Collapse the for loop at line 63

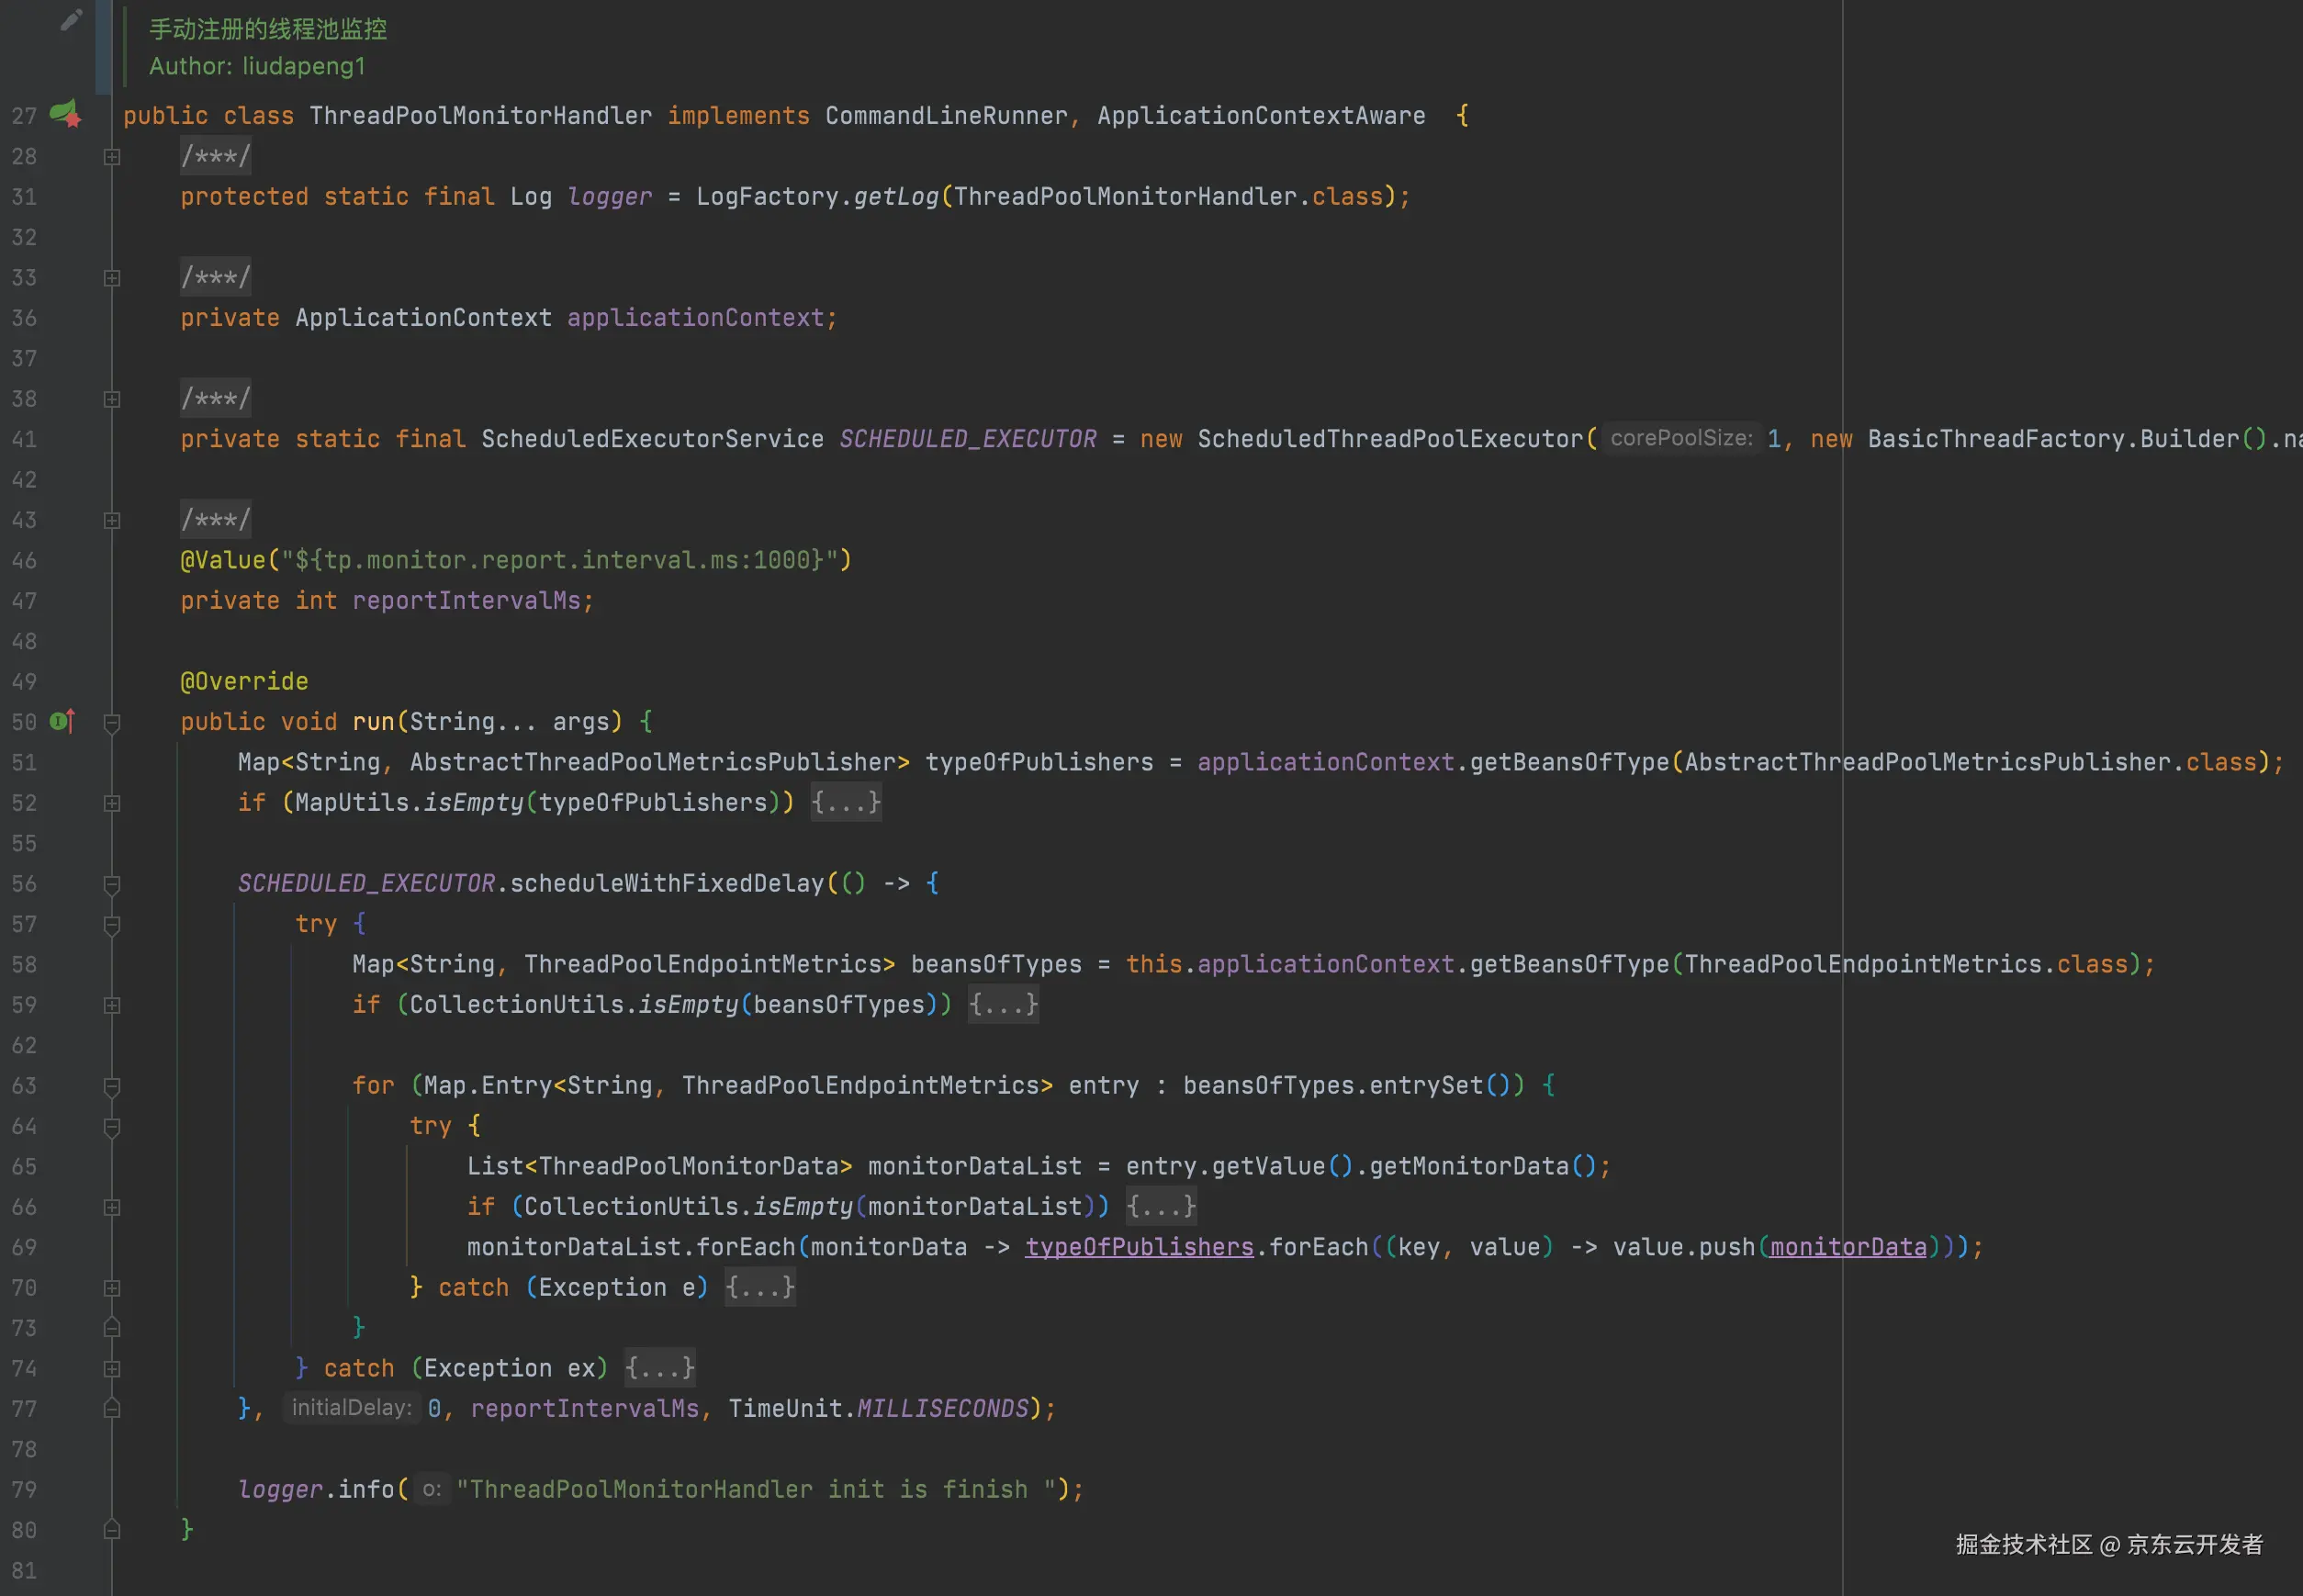pyautogui.click(x=112, y=1086)
